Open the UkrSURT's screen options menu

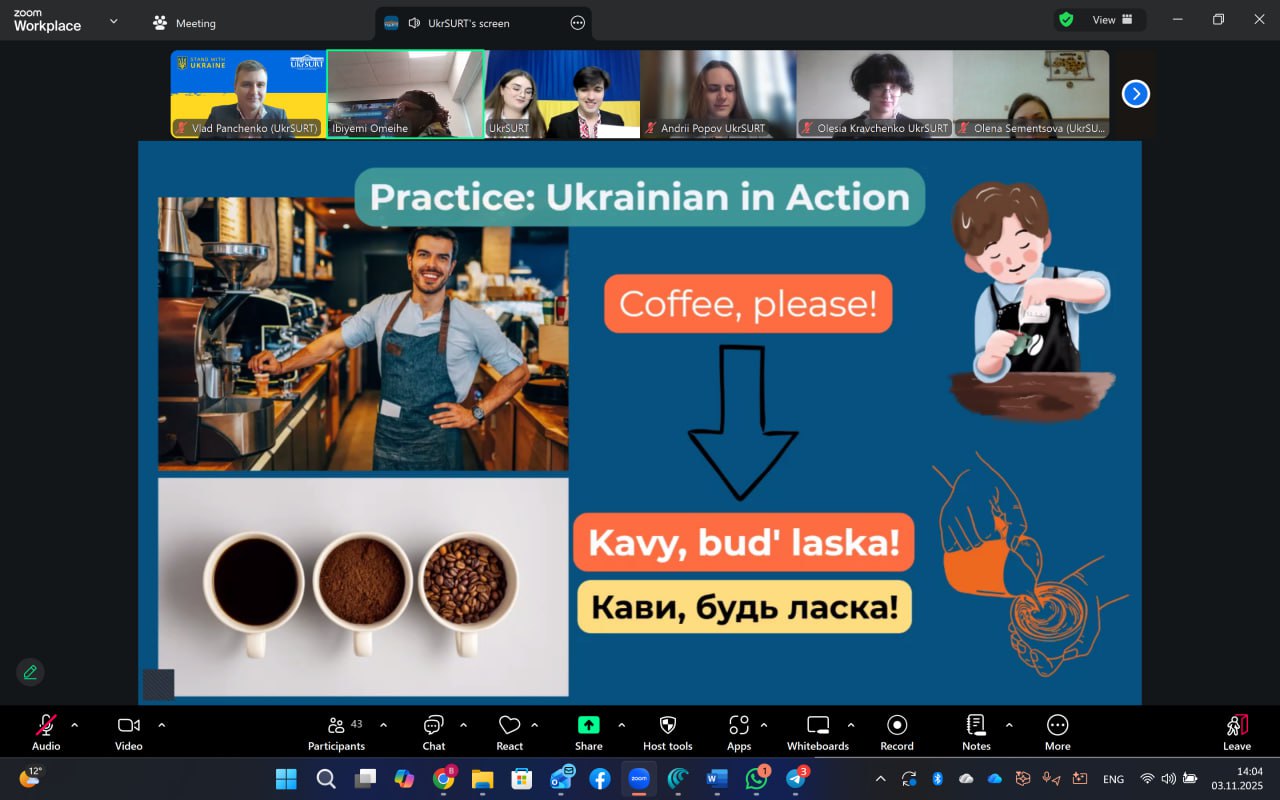point(577,23)
